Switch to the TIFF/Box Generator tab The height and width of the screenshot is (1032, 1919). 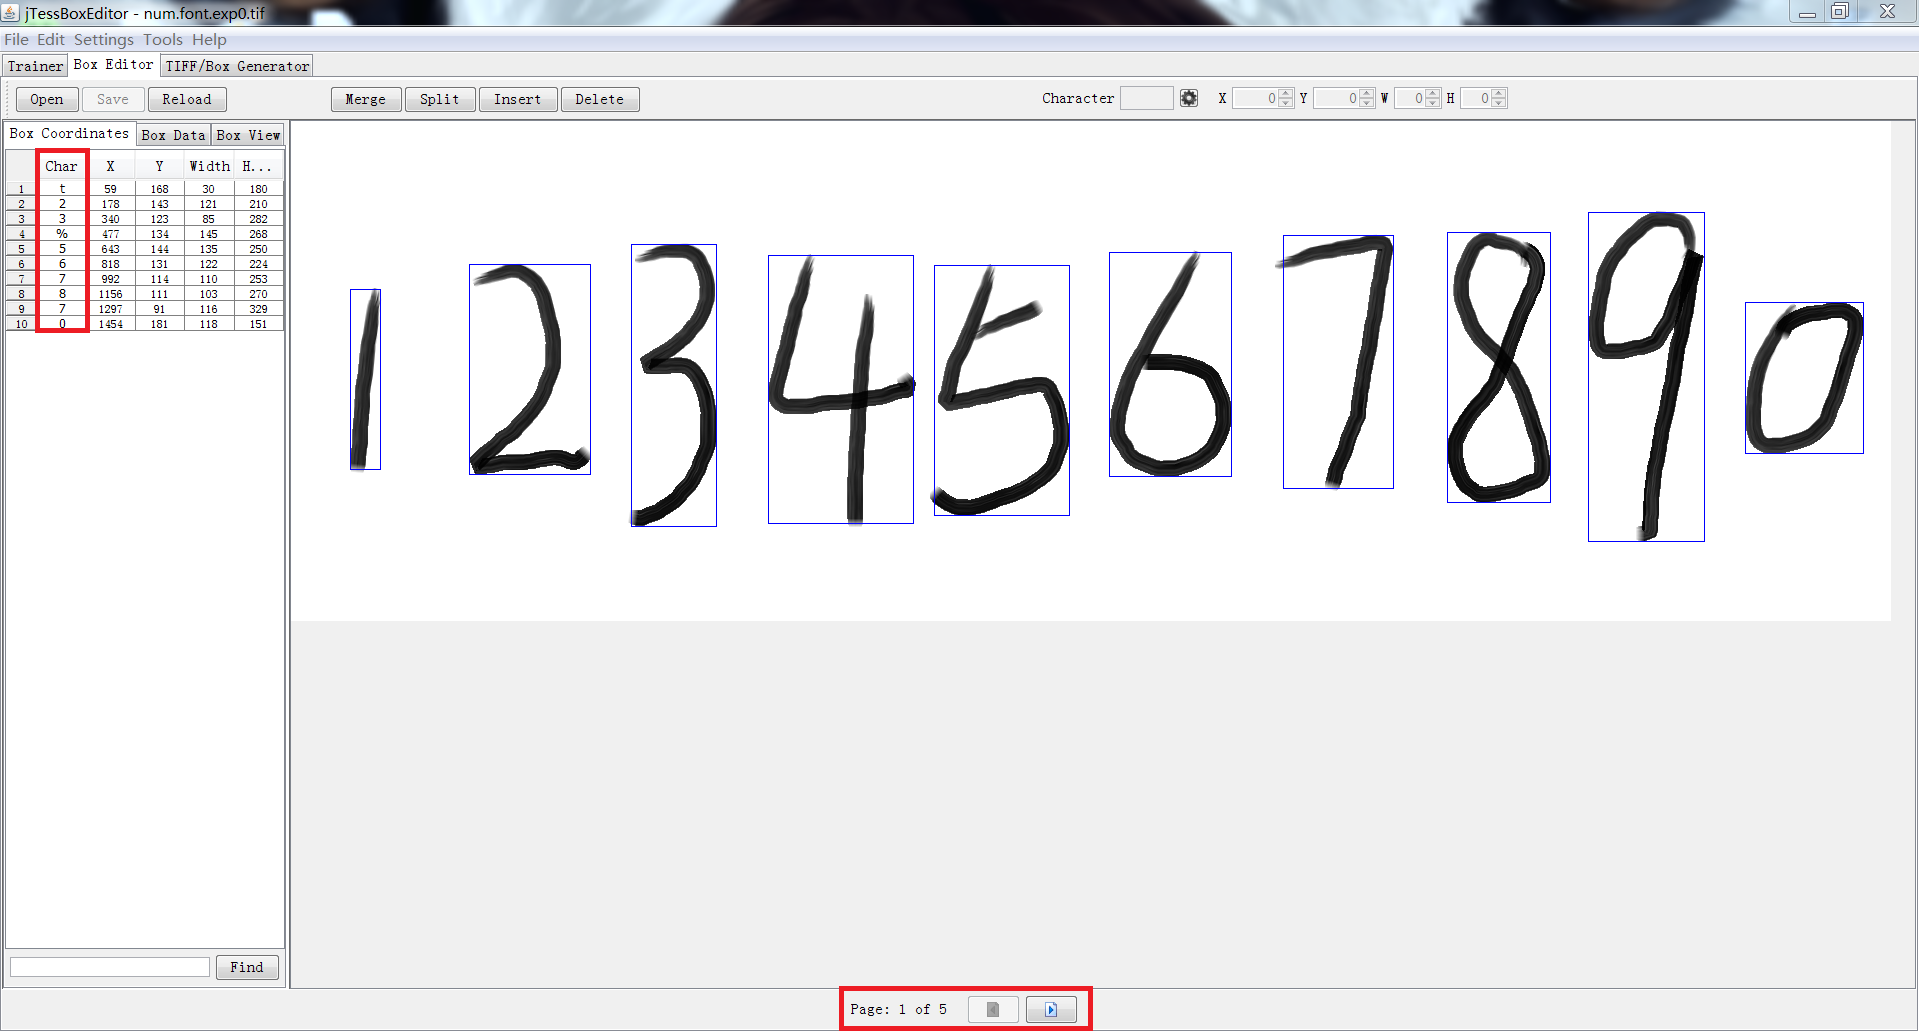237,66
